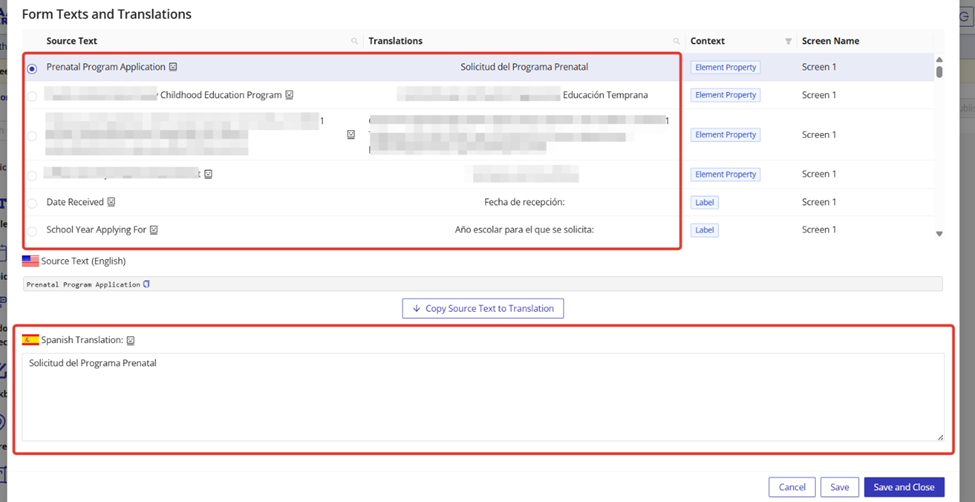Open the Context column filter

pos(788,42)
